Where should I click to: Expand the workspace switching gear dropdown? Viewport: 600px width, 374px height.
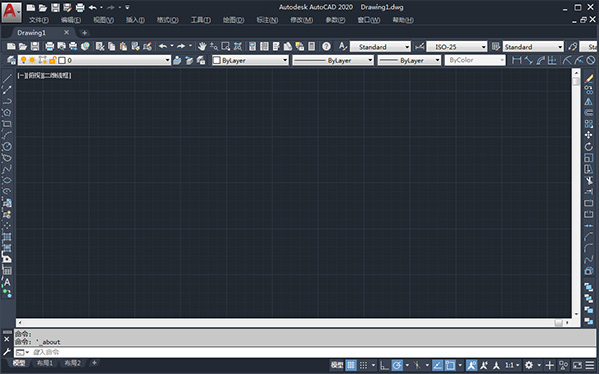tap(539, 365)
